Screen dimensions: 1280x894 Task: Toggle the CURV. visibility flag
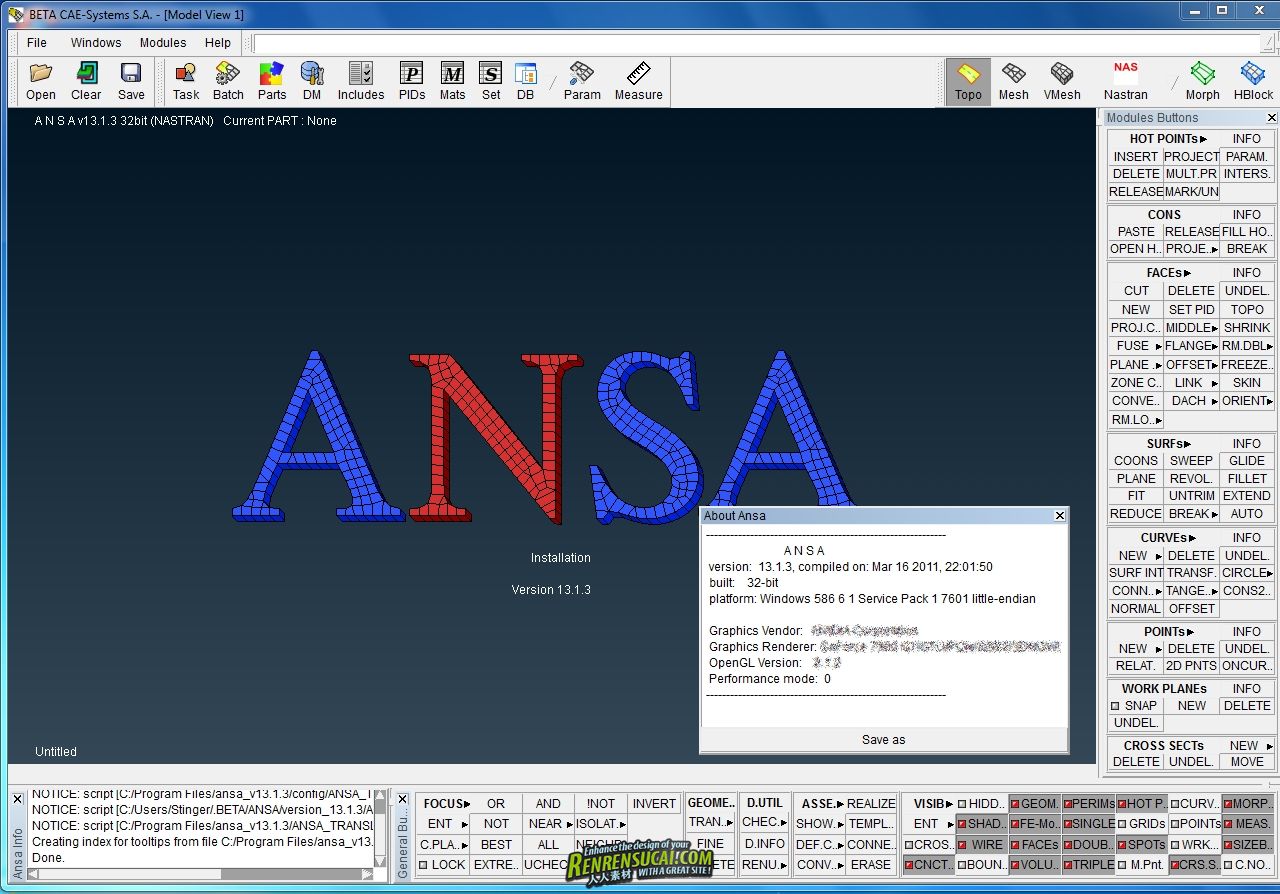tap(1174, 804)
